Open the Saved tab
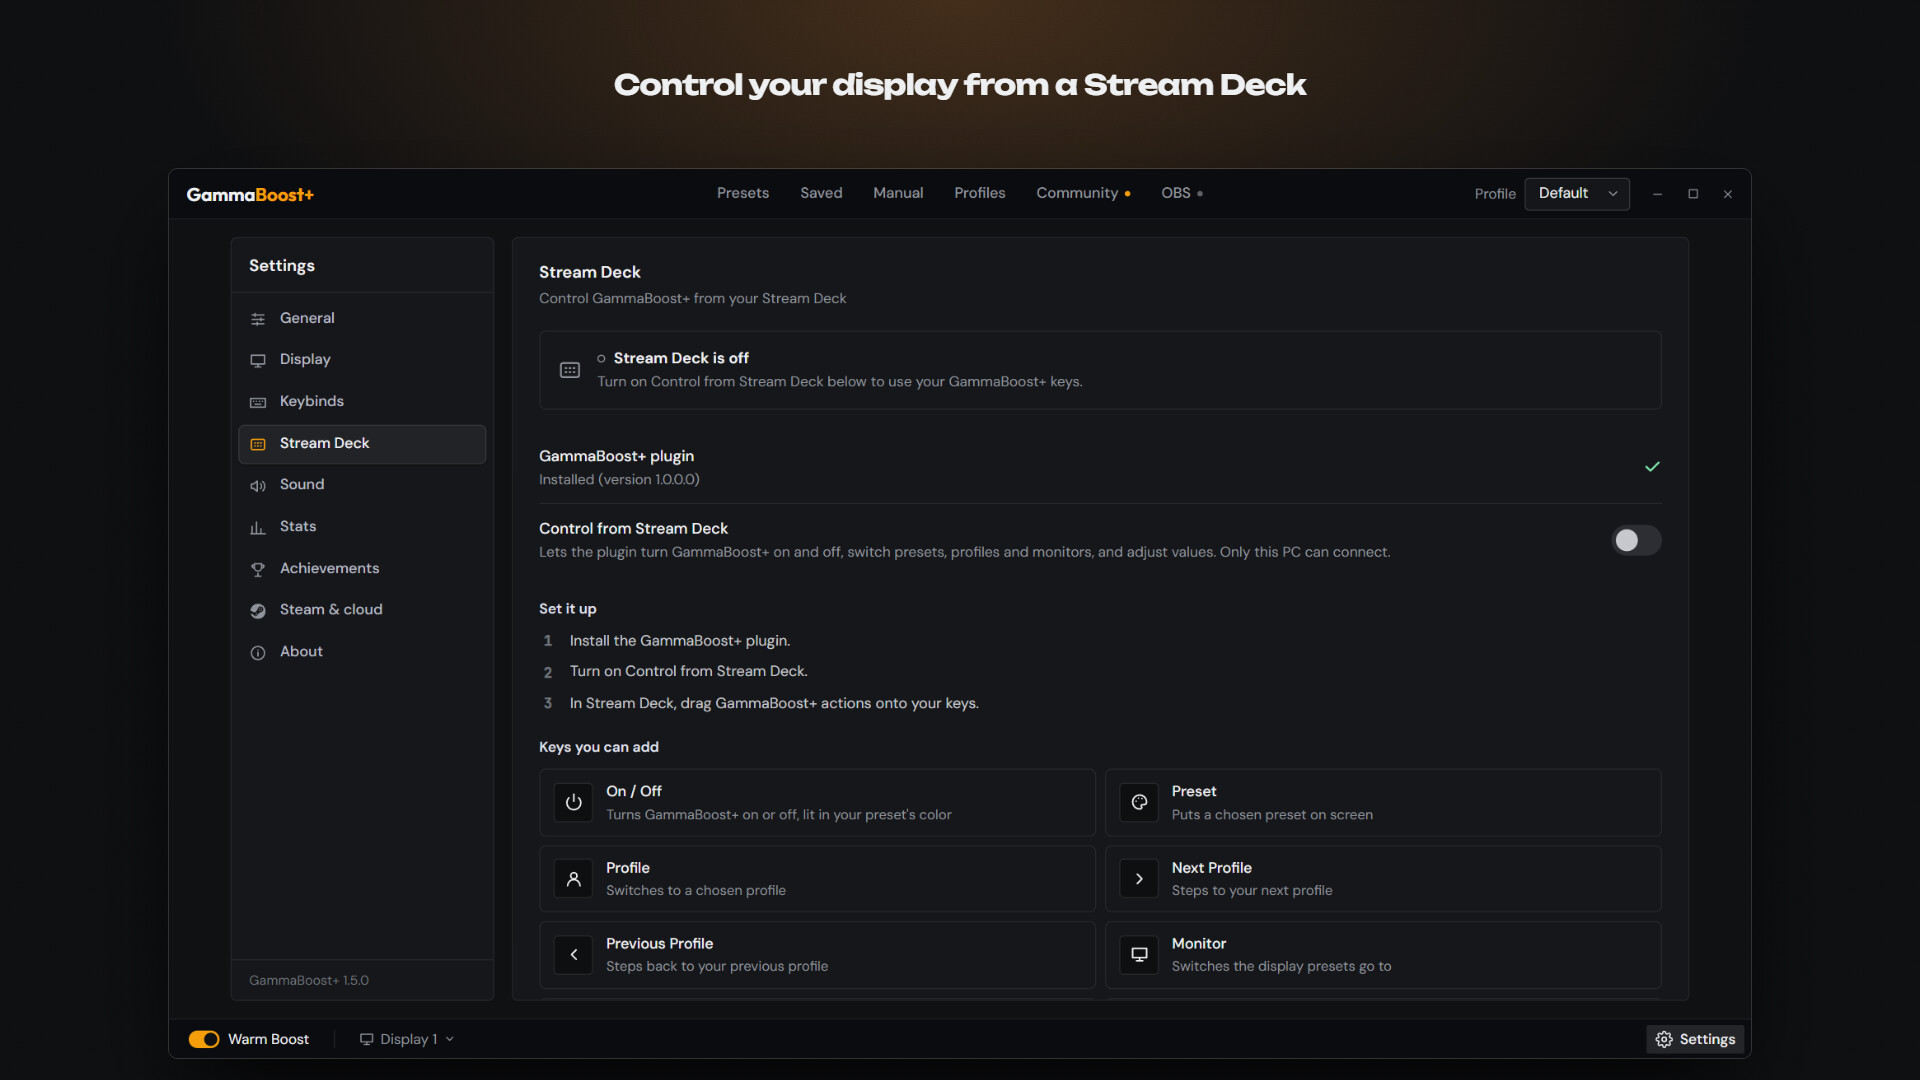Viewport: 1920px width, 1080px height. (821, 193)
